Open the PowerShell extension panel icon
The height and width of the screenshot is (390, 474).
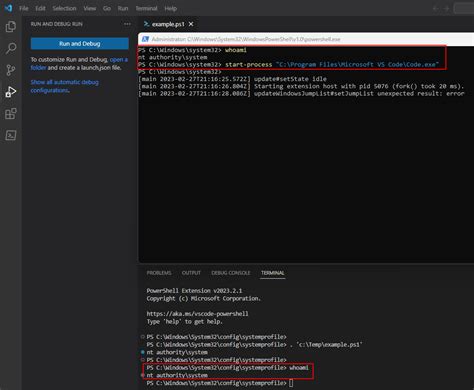11,135
